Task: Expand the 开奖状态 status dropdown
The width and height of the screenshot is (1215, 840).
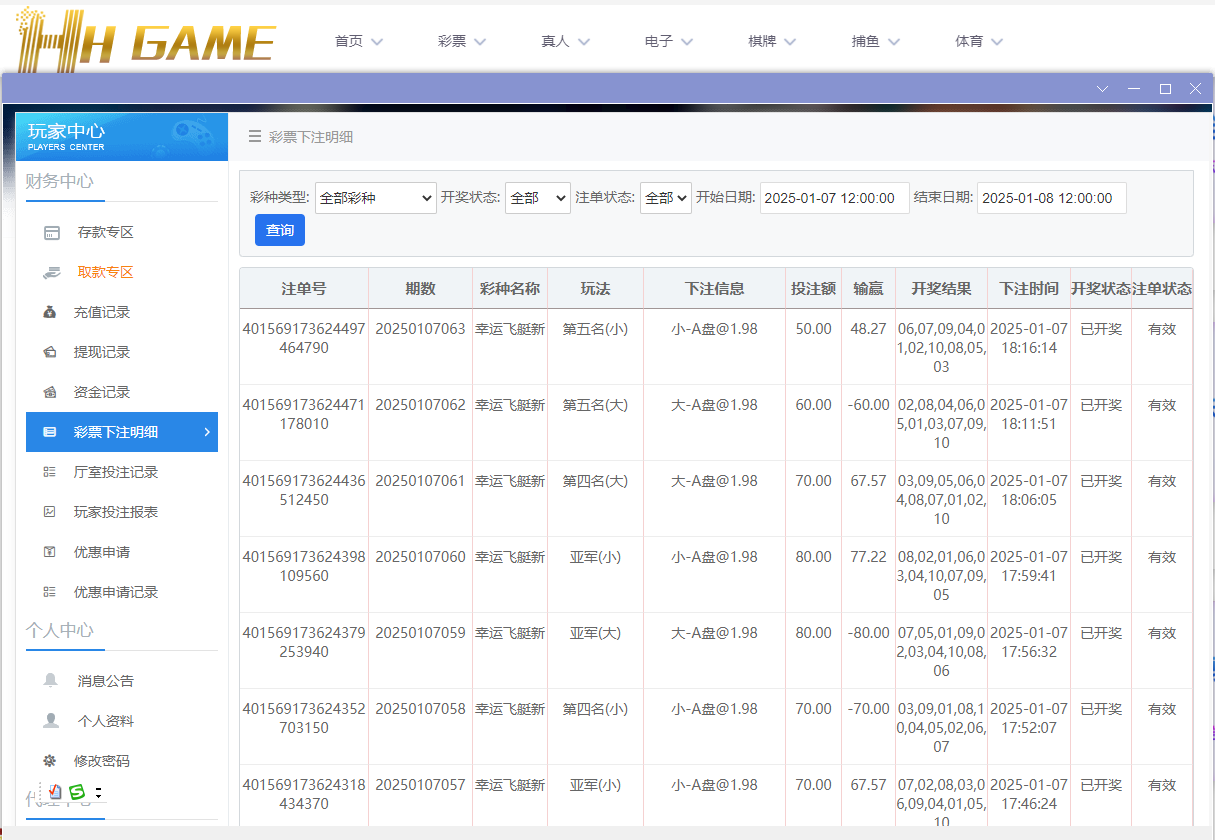Action: coord(536,197)
